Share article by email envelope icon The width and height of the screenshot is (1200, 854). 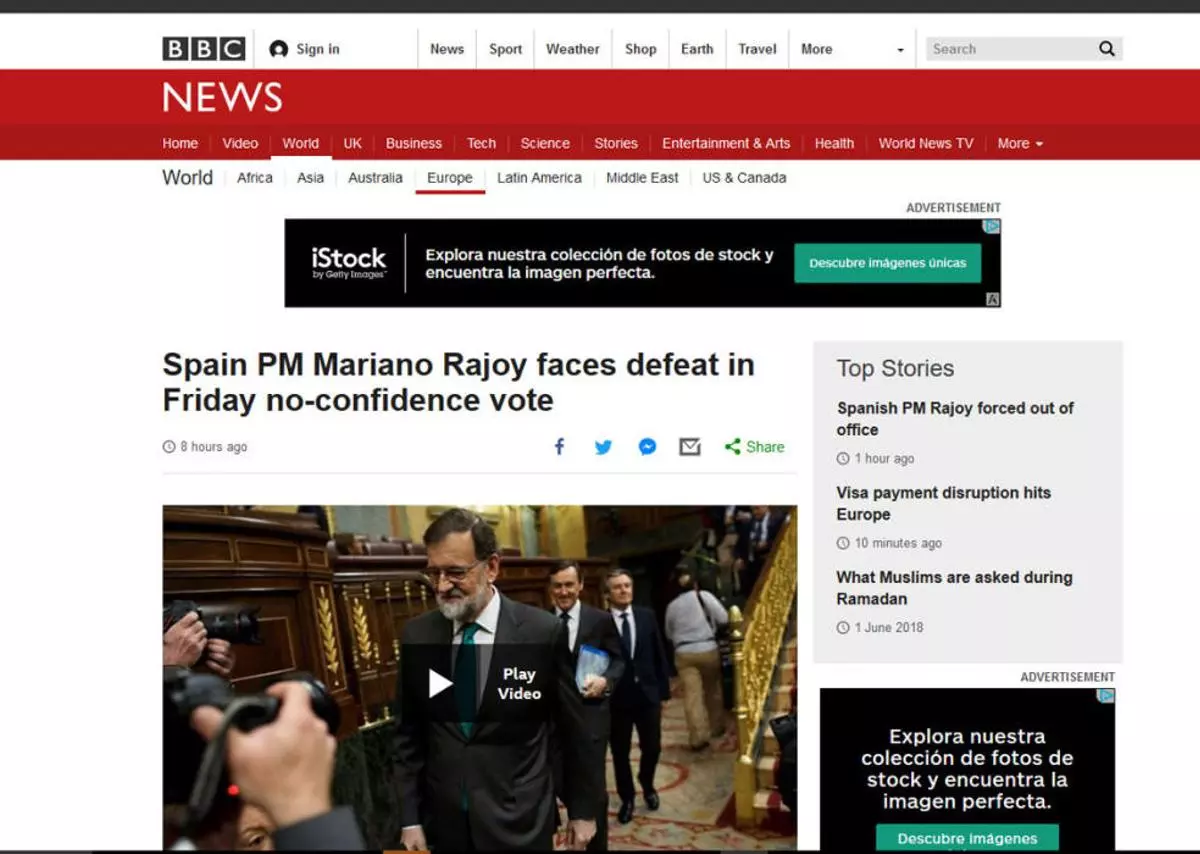(690, 447)
